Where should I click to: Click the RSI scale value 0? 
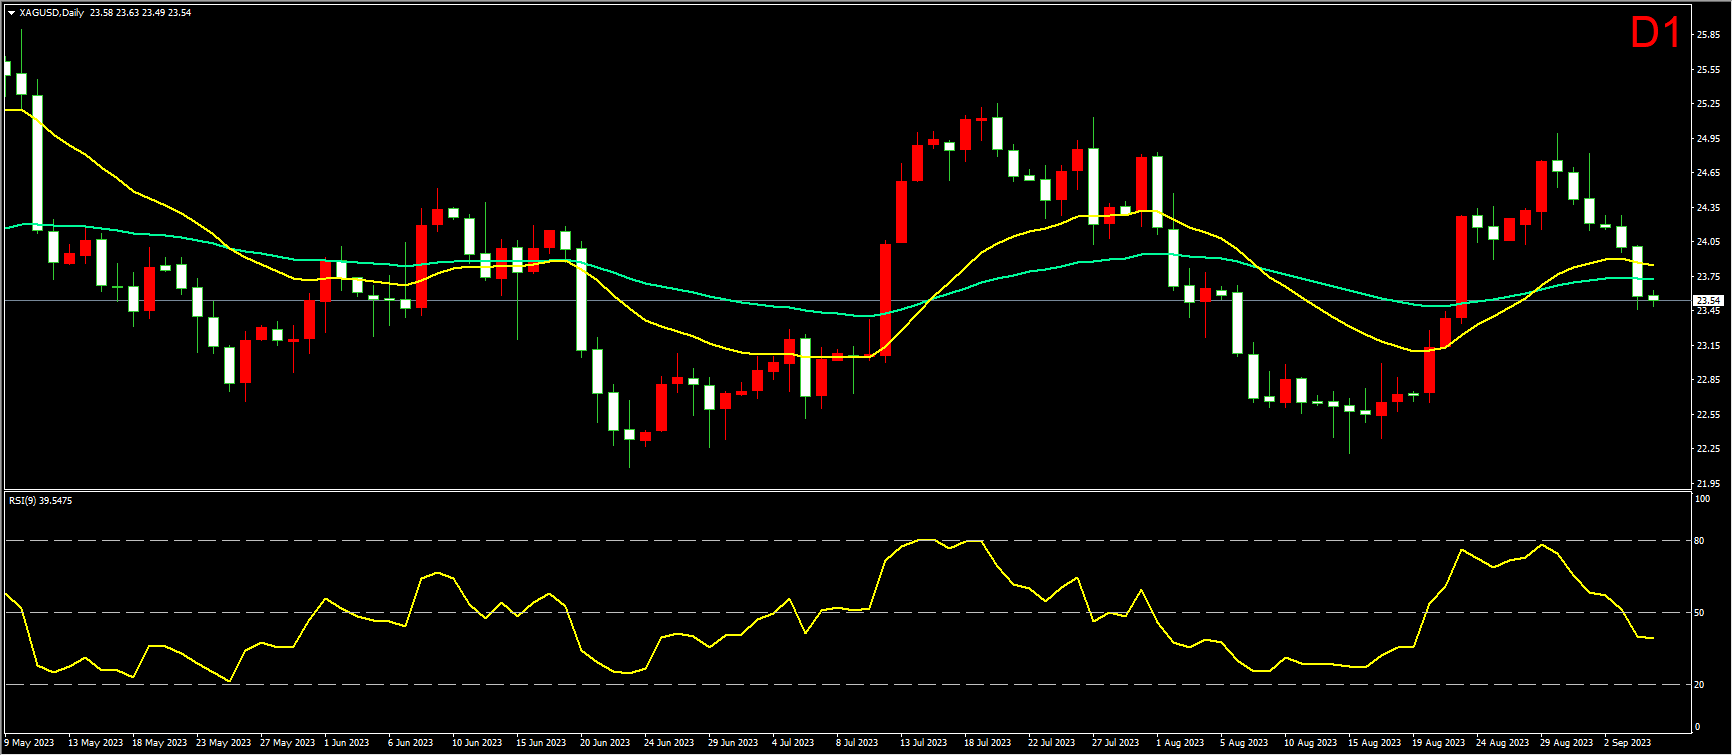click(1697, 727)
